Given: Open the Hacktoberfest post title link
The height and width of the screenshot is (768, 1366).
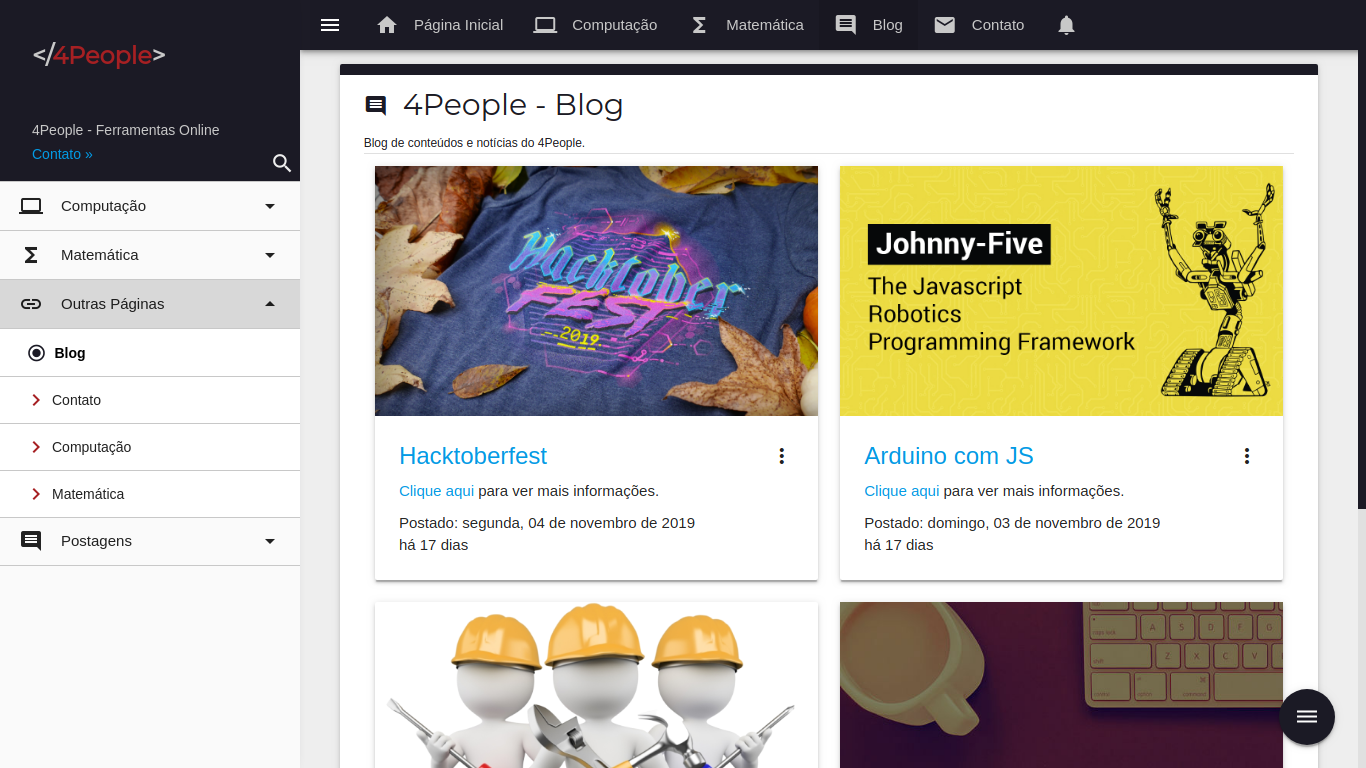Looking at the screenshot, I should pyautogui.click(x=473, y=456).
